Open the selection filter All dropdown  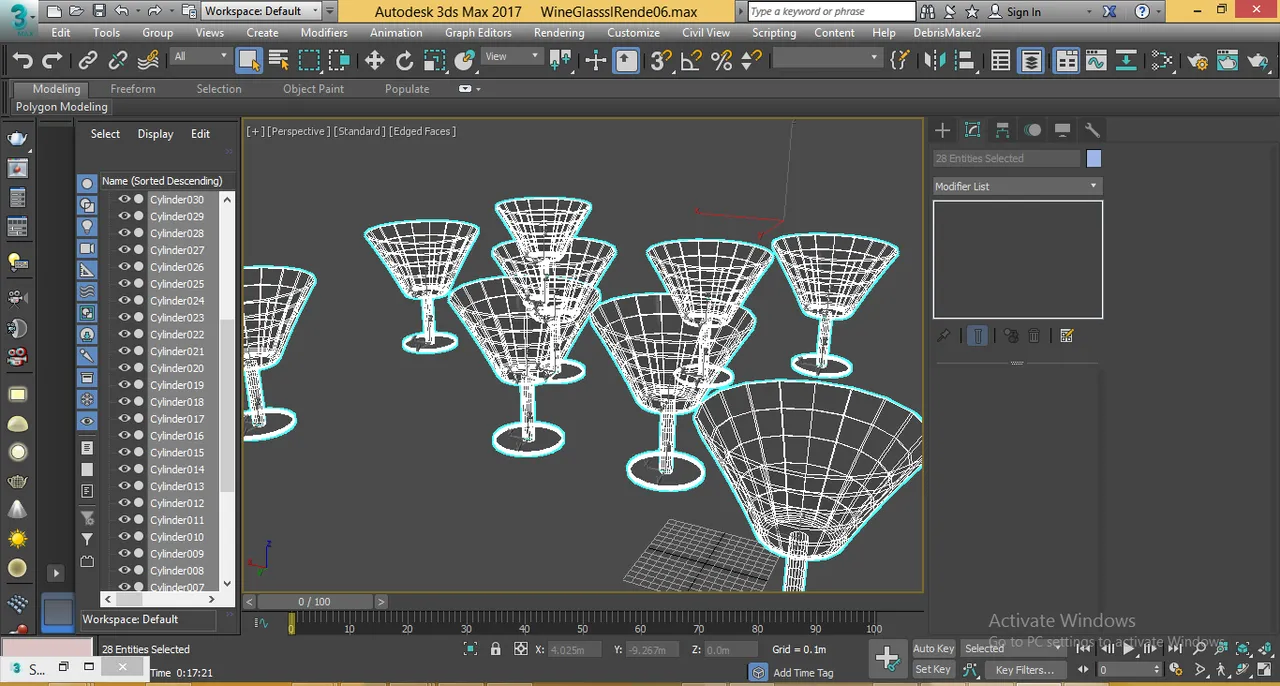pyautogui.click(x=200, y=57)
